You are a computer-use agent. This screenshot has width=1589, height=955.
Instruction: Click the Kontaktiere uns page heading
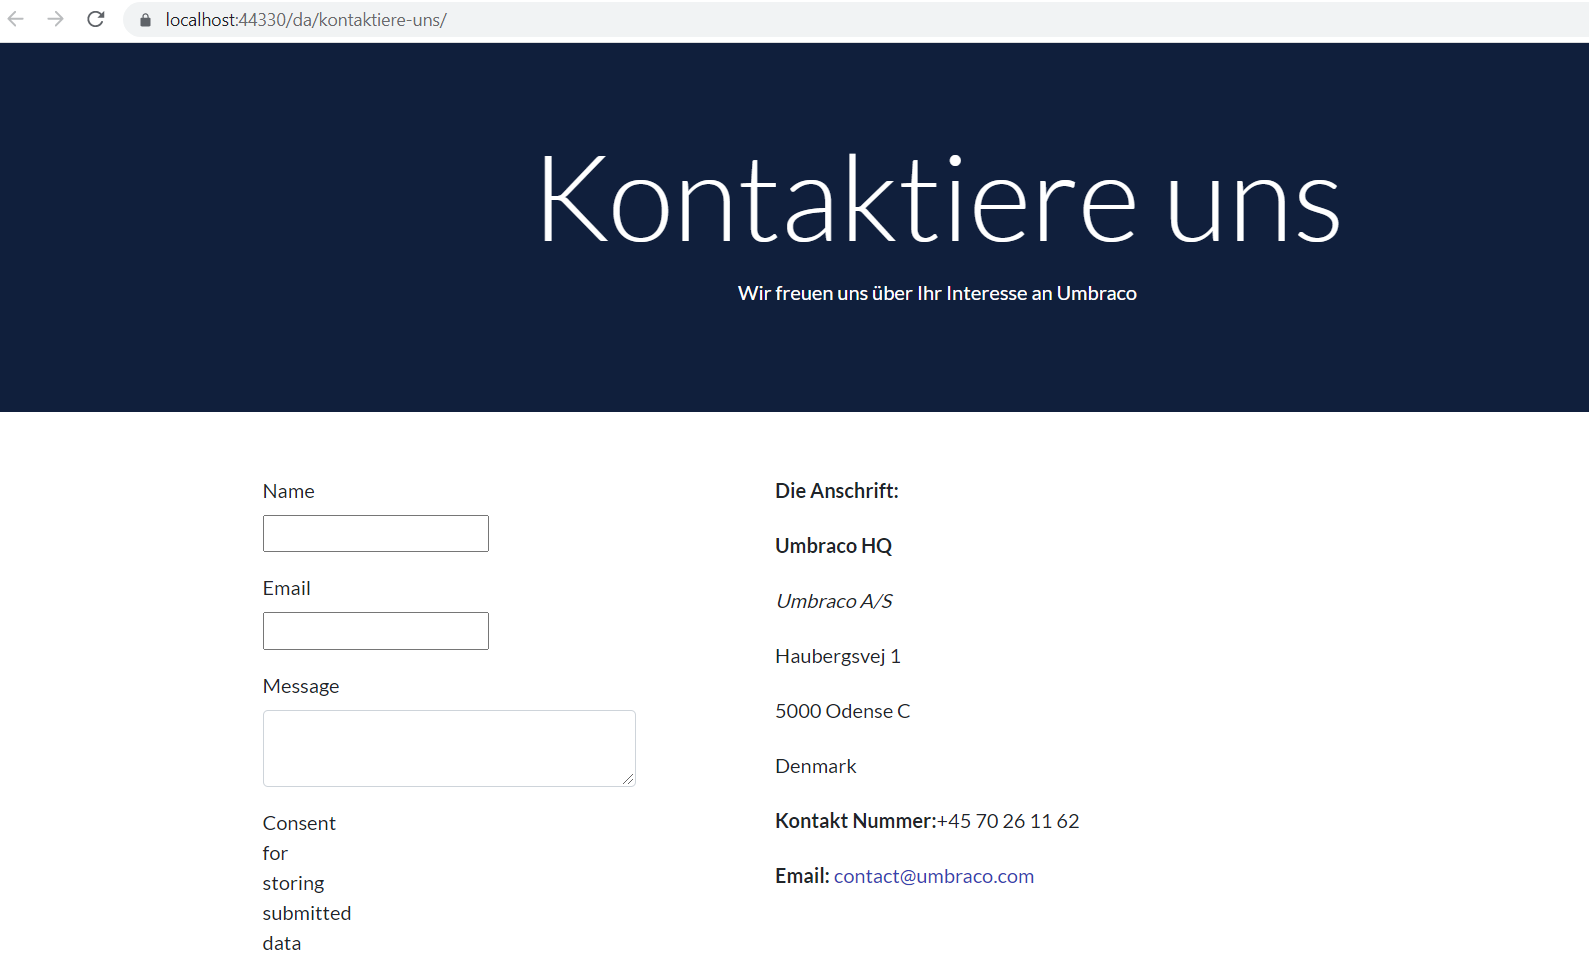click(x=937, y=199)
